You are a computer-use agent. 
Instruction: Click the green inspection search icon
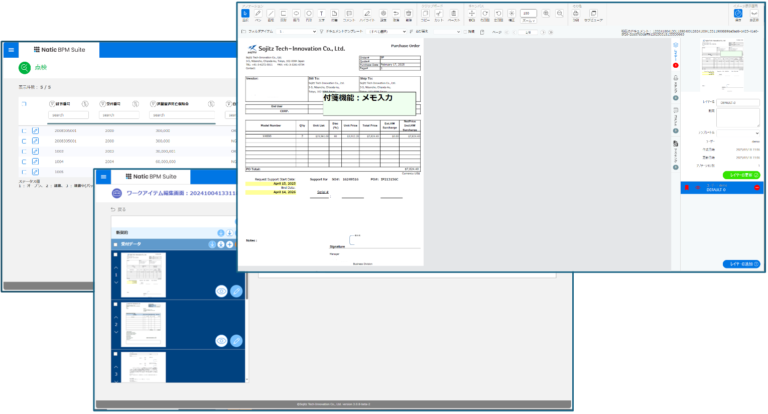pyautogui.click(x=24, y=69)
